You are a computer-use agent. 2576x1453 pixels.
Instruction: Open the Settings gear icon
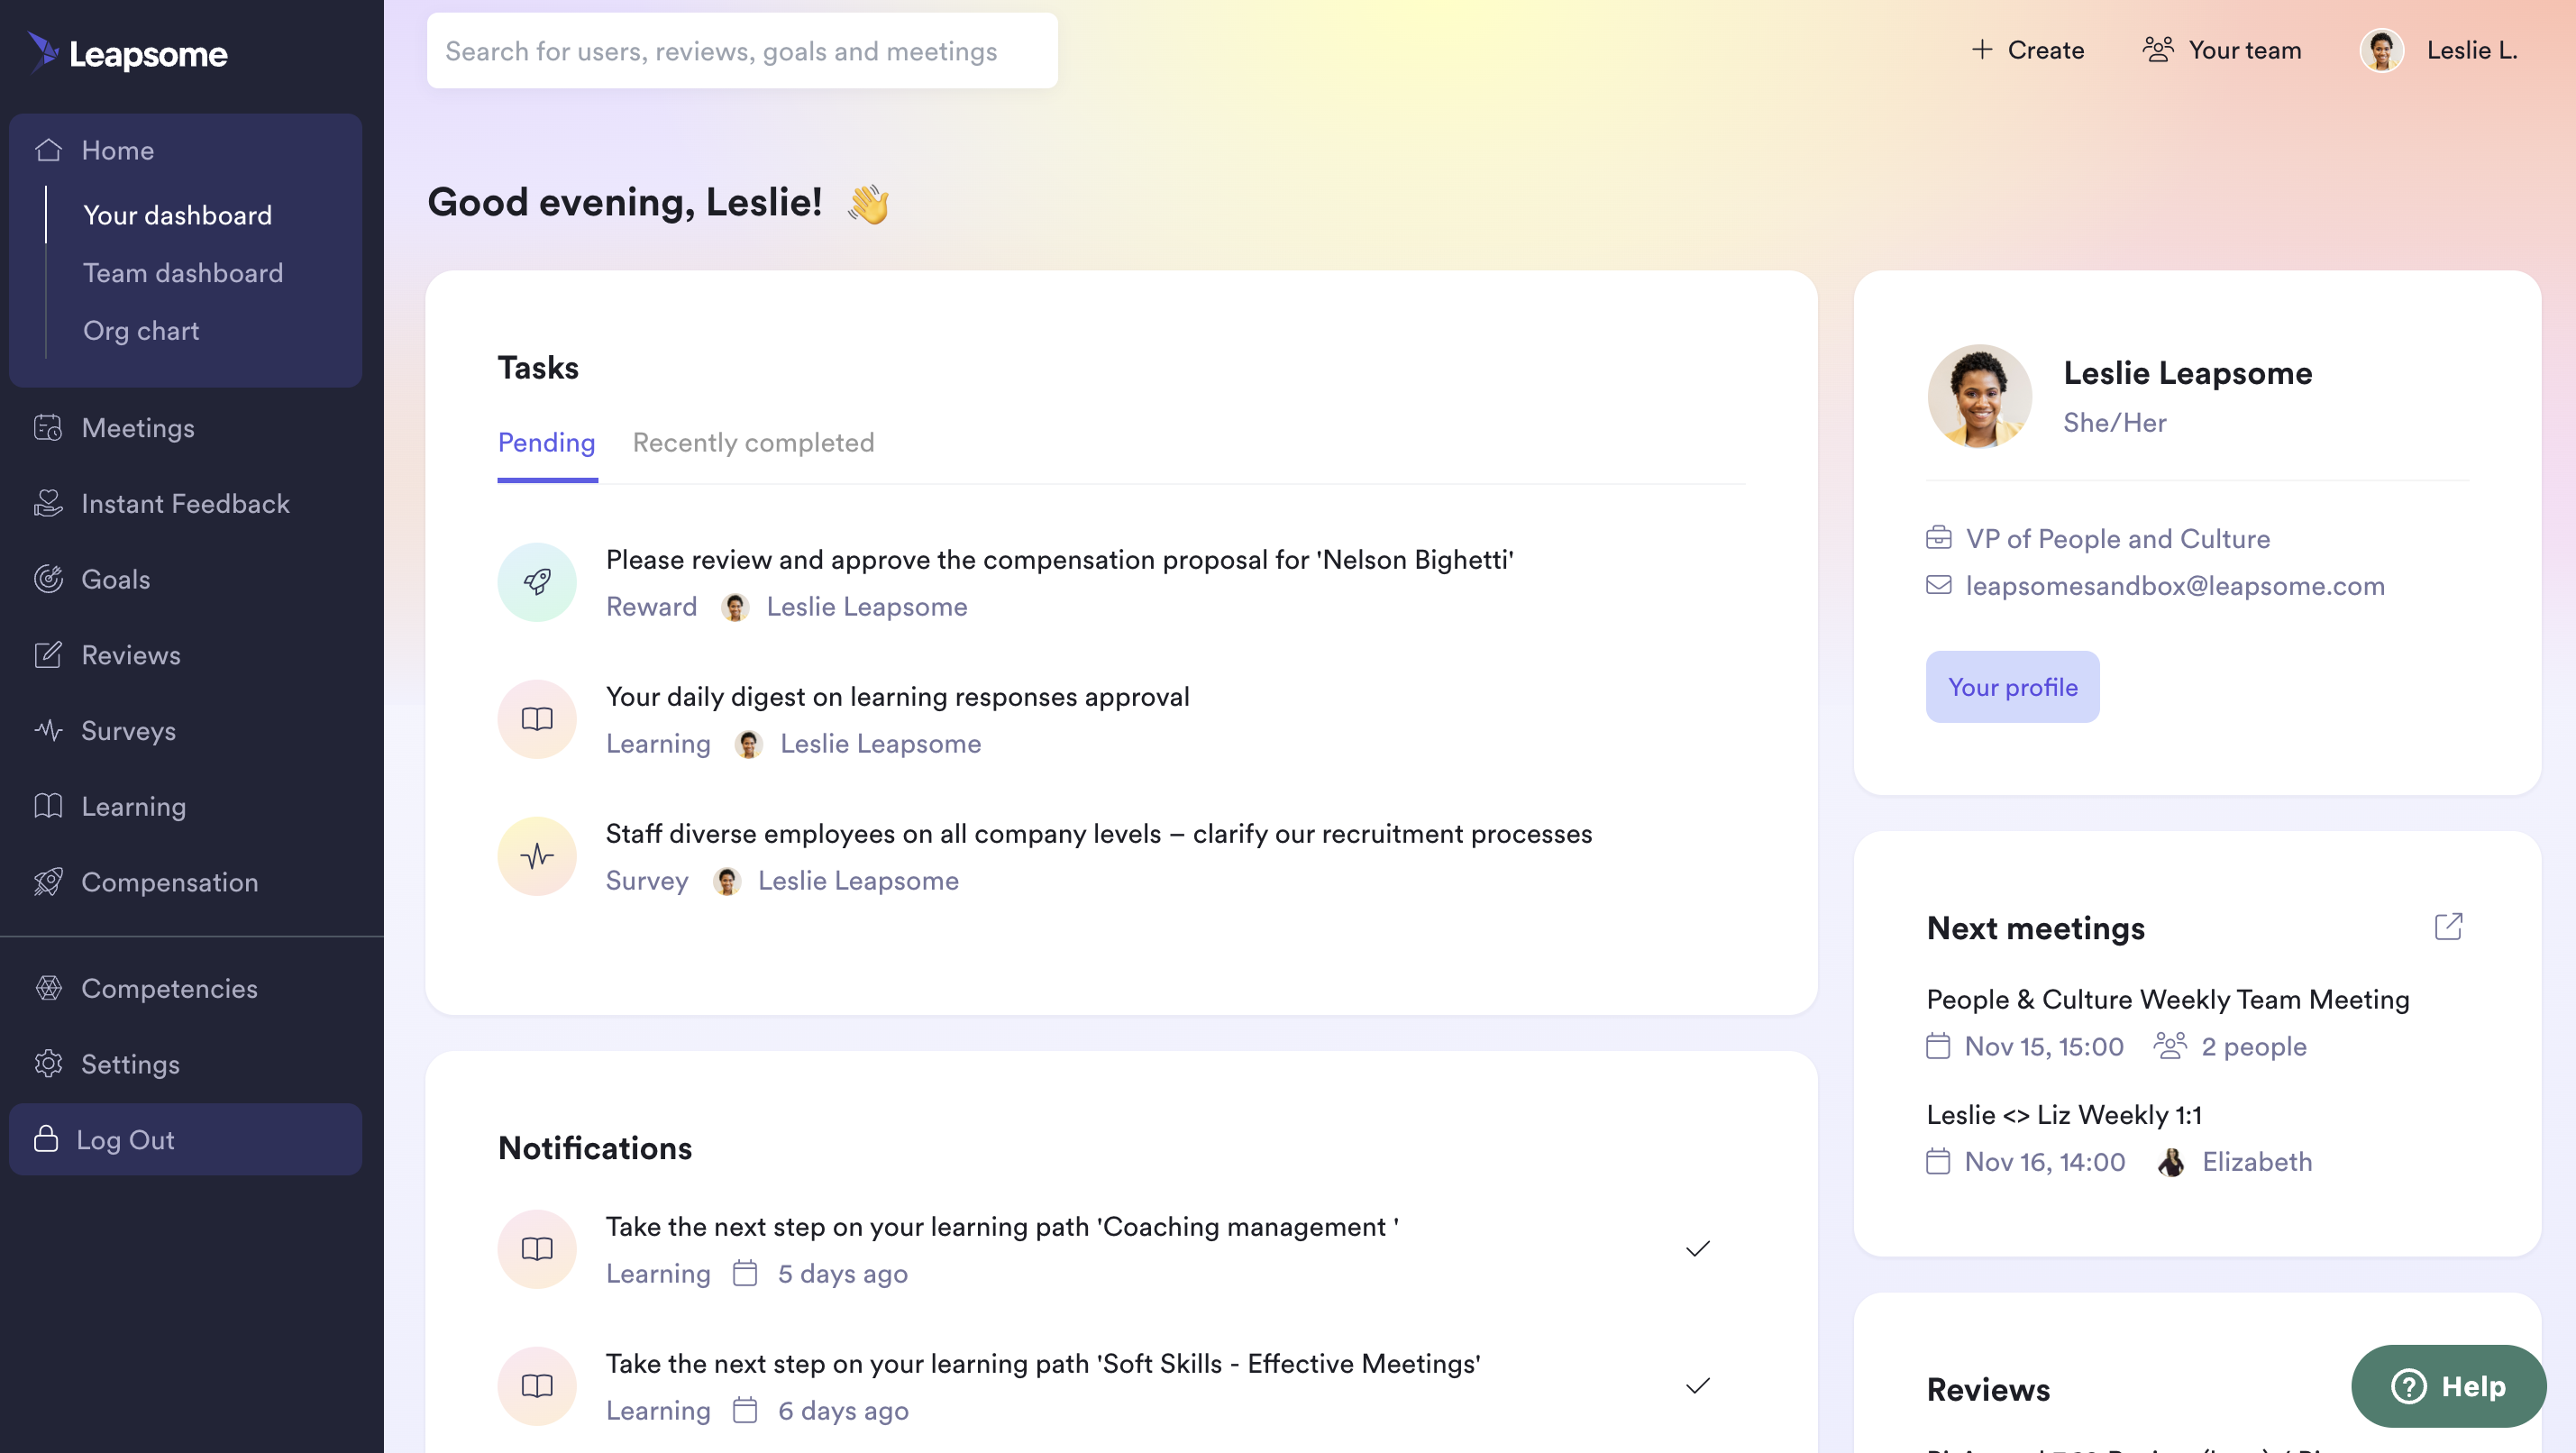[x=48, y=1064]
